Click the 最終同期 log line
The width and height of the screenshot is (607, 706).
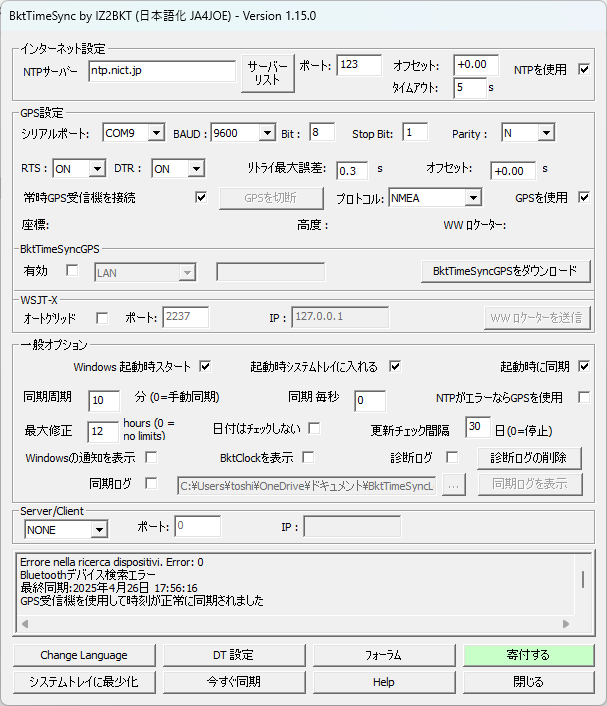tap(109, 588)
